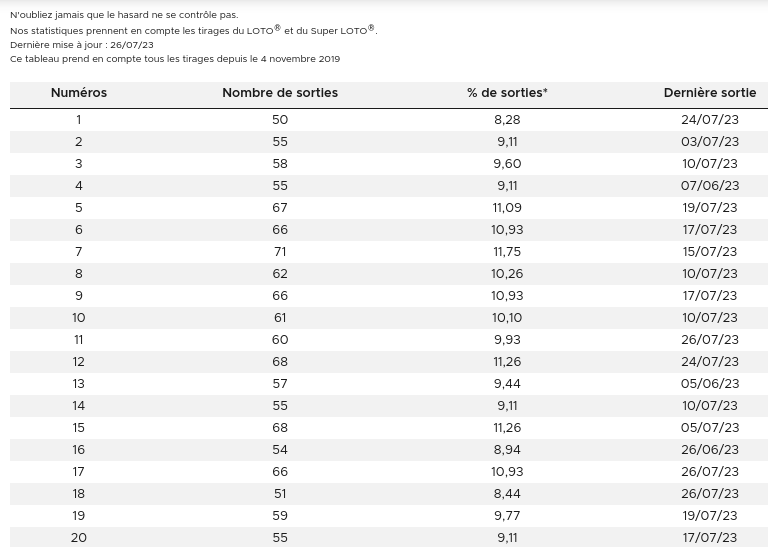The image size is (768, 547).
Task: Select the 05/06/23 last draw date
Action: 709,384
